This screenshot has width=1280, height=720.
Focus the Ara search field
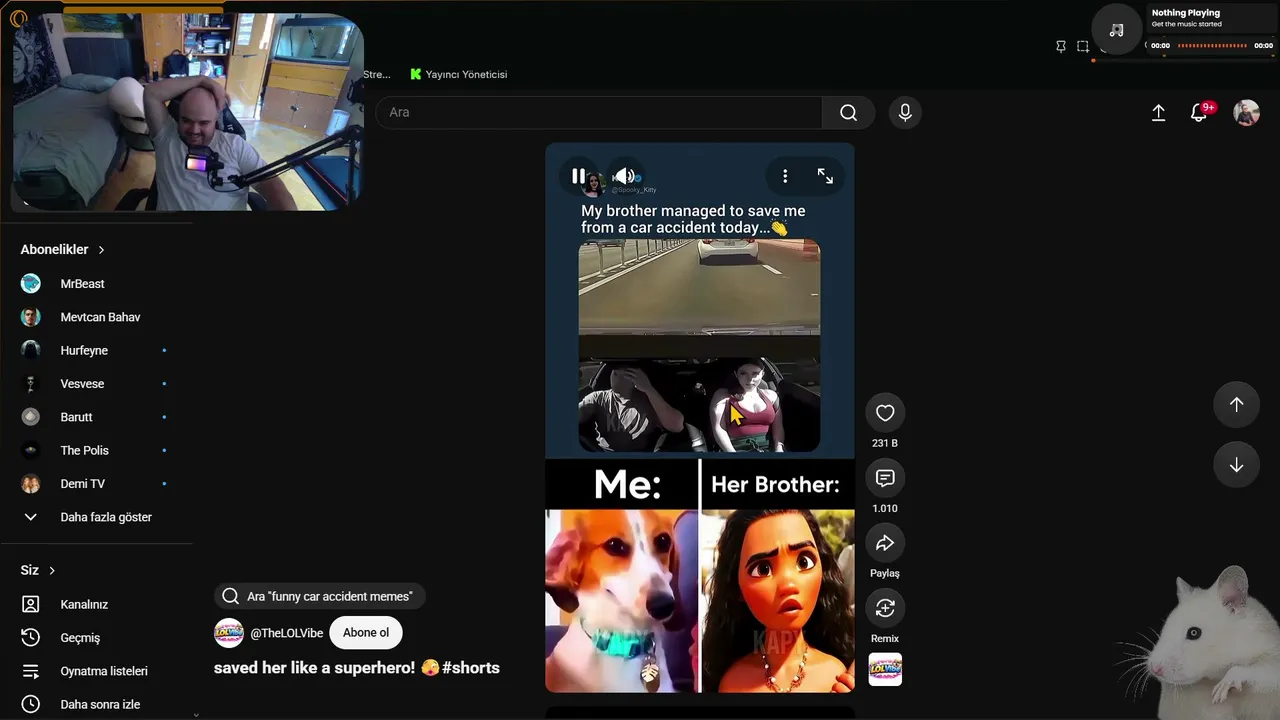(x=599, y=113)
